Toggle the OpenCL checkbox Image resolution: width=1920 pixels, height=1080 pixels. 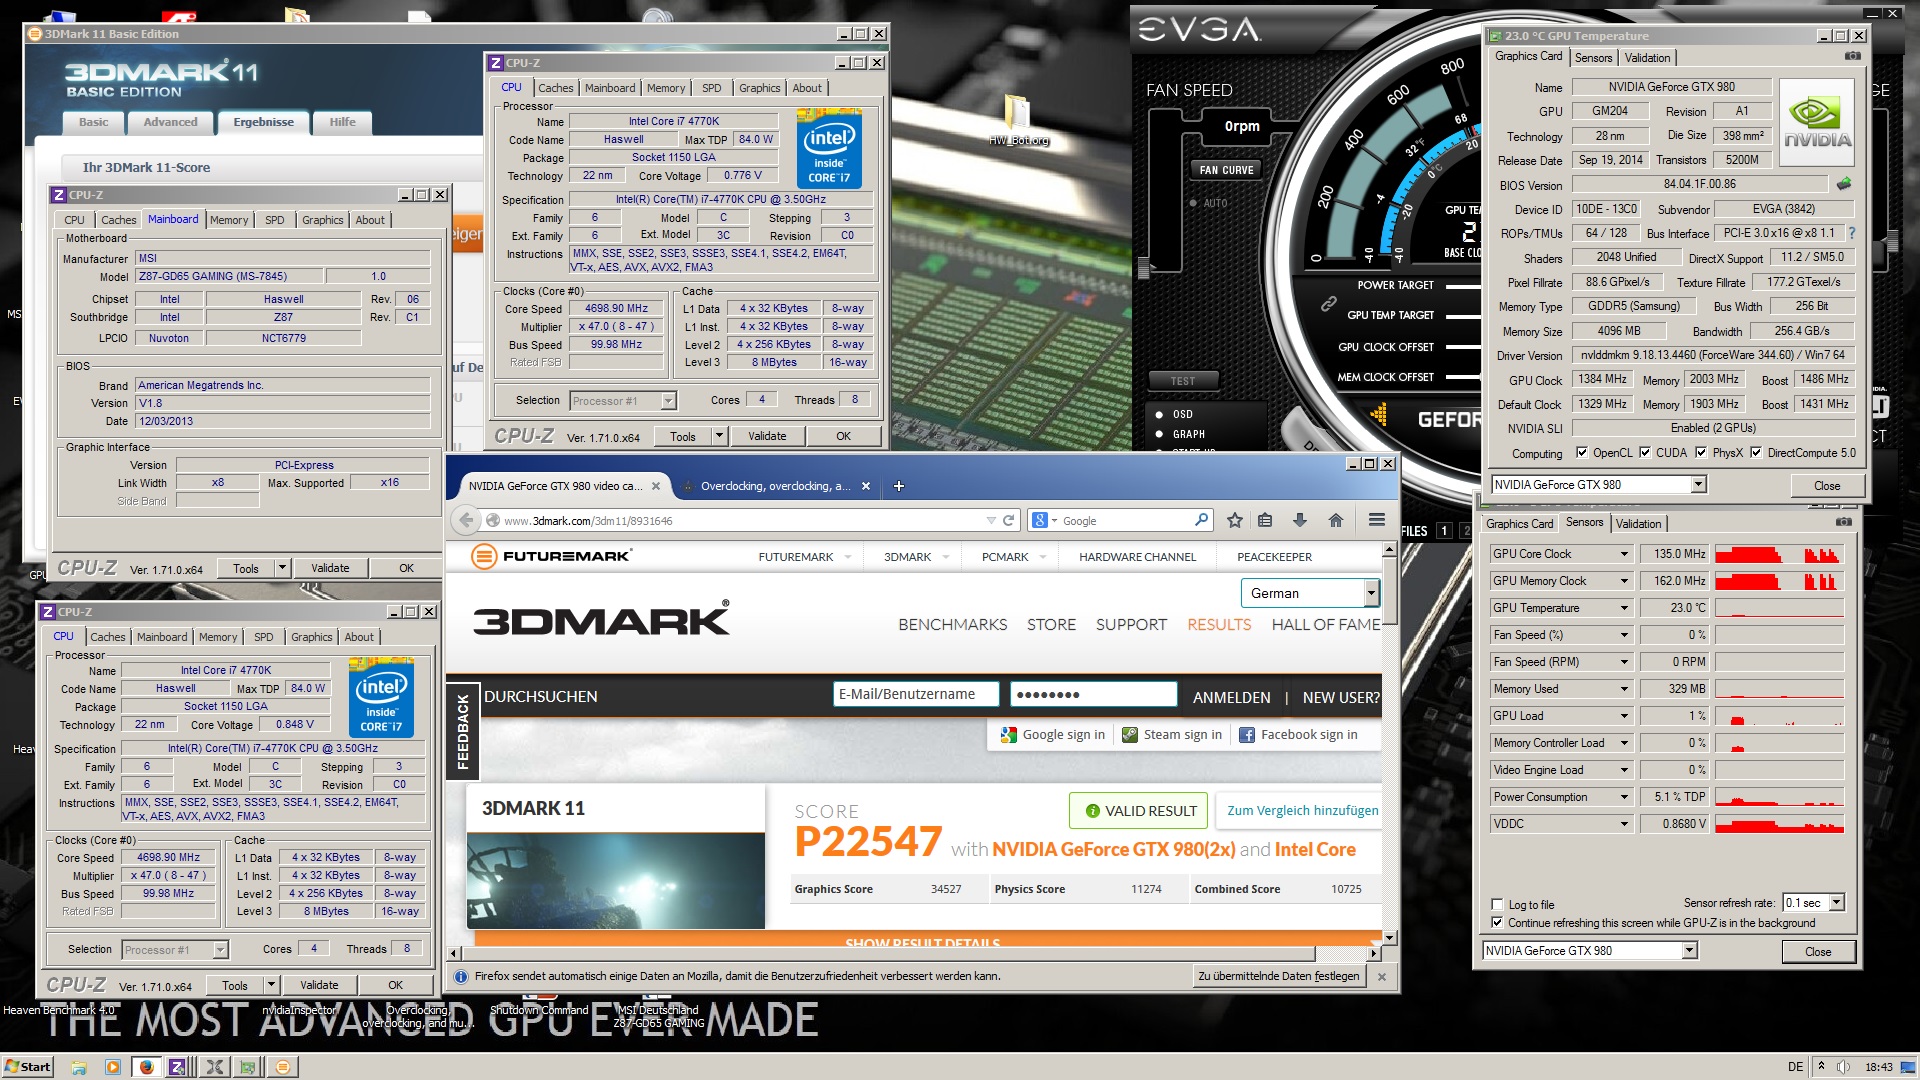1582,453
